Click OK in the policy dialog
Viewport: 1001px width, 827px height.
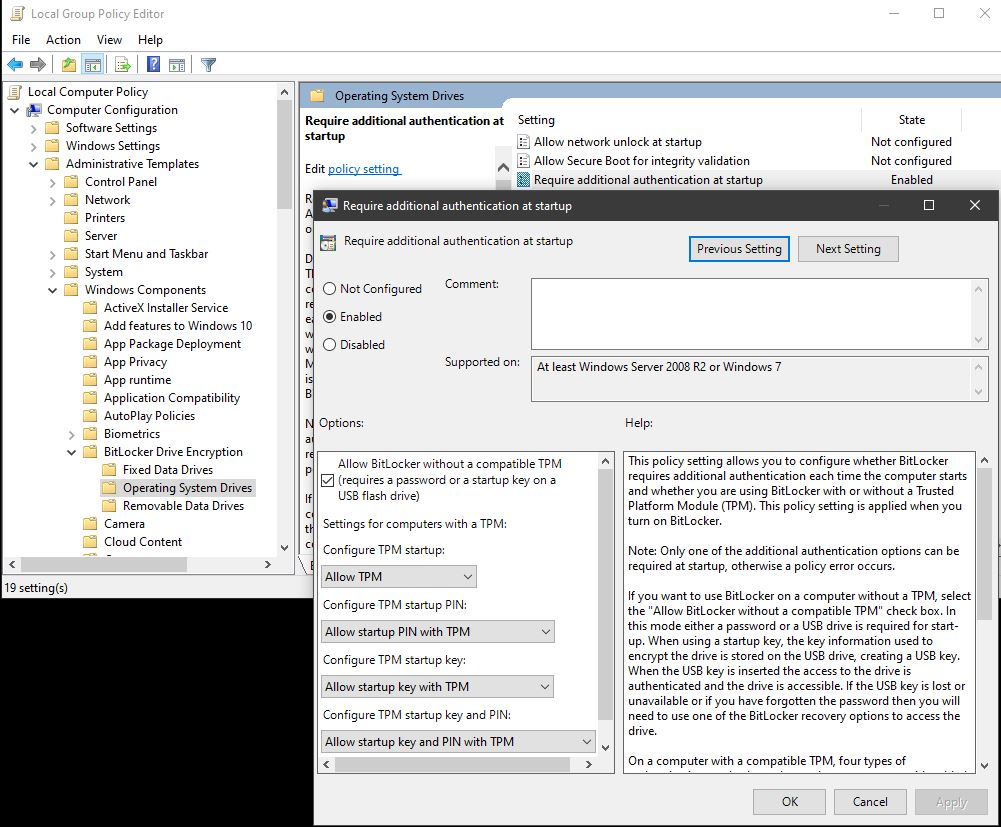click(x=790, y=801)
